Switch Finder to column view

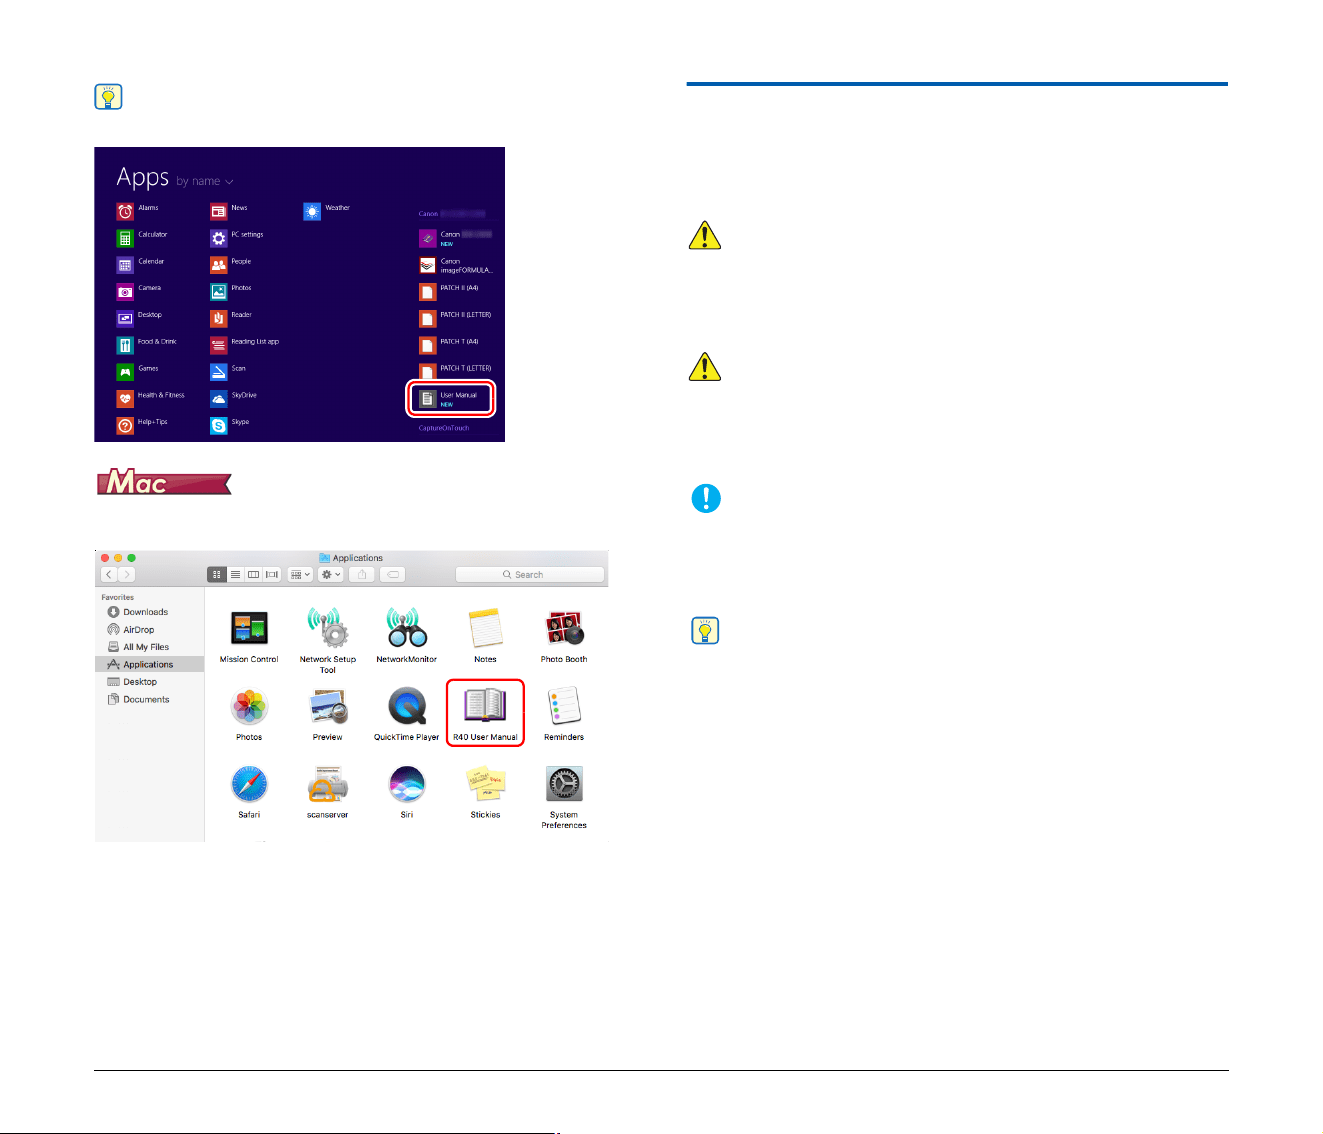pyautogui.click(x=253, y=574)
